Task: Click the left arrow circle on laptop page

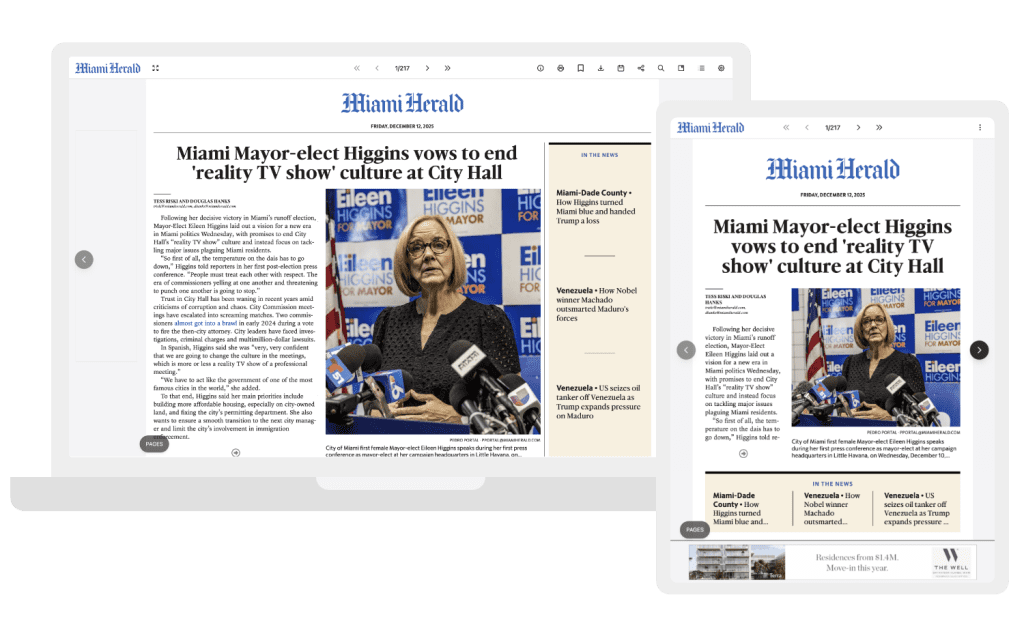Action: [84, 260]
